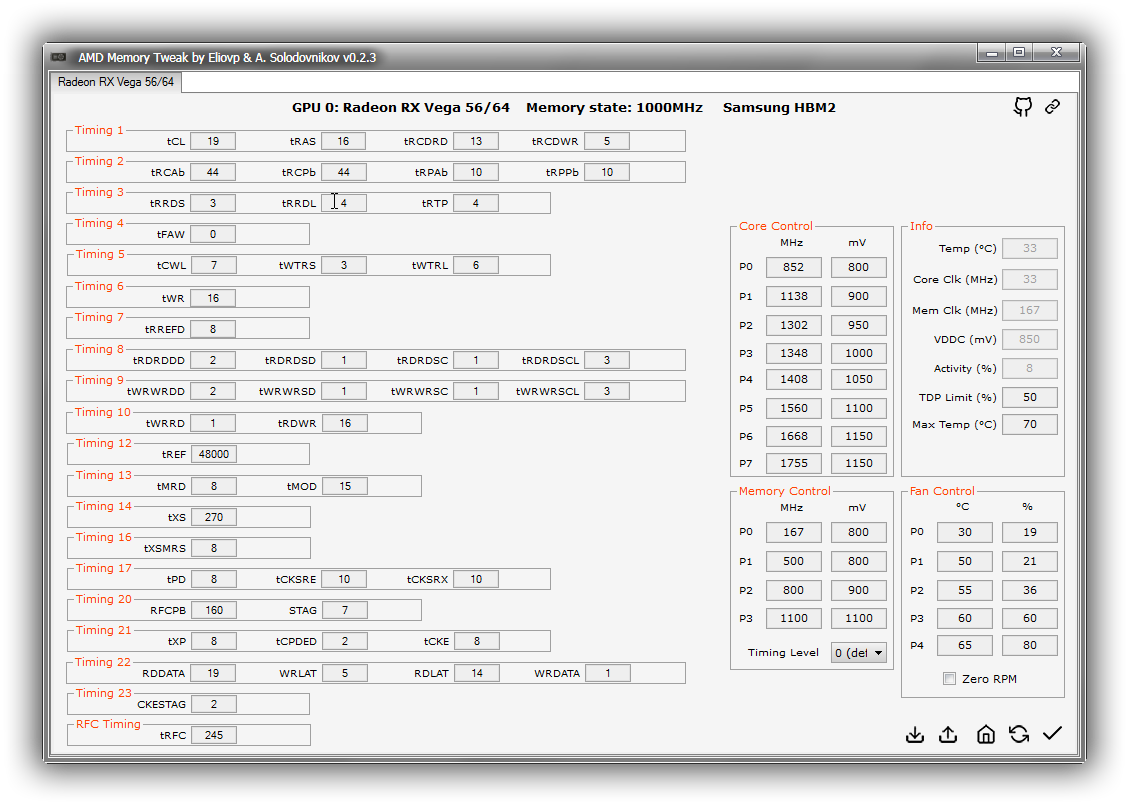Click Fan Control P2 percent field 36

click(1030, 590)
